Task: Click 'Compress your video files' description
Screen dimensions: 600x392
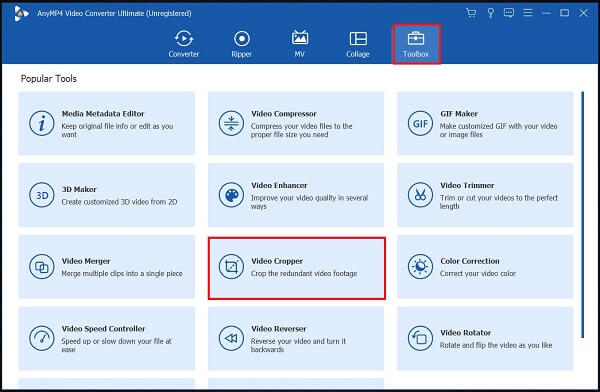Action: (302, 130)
